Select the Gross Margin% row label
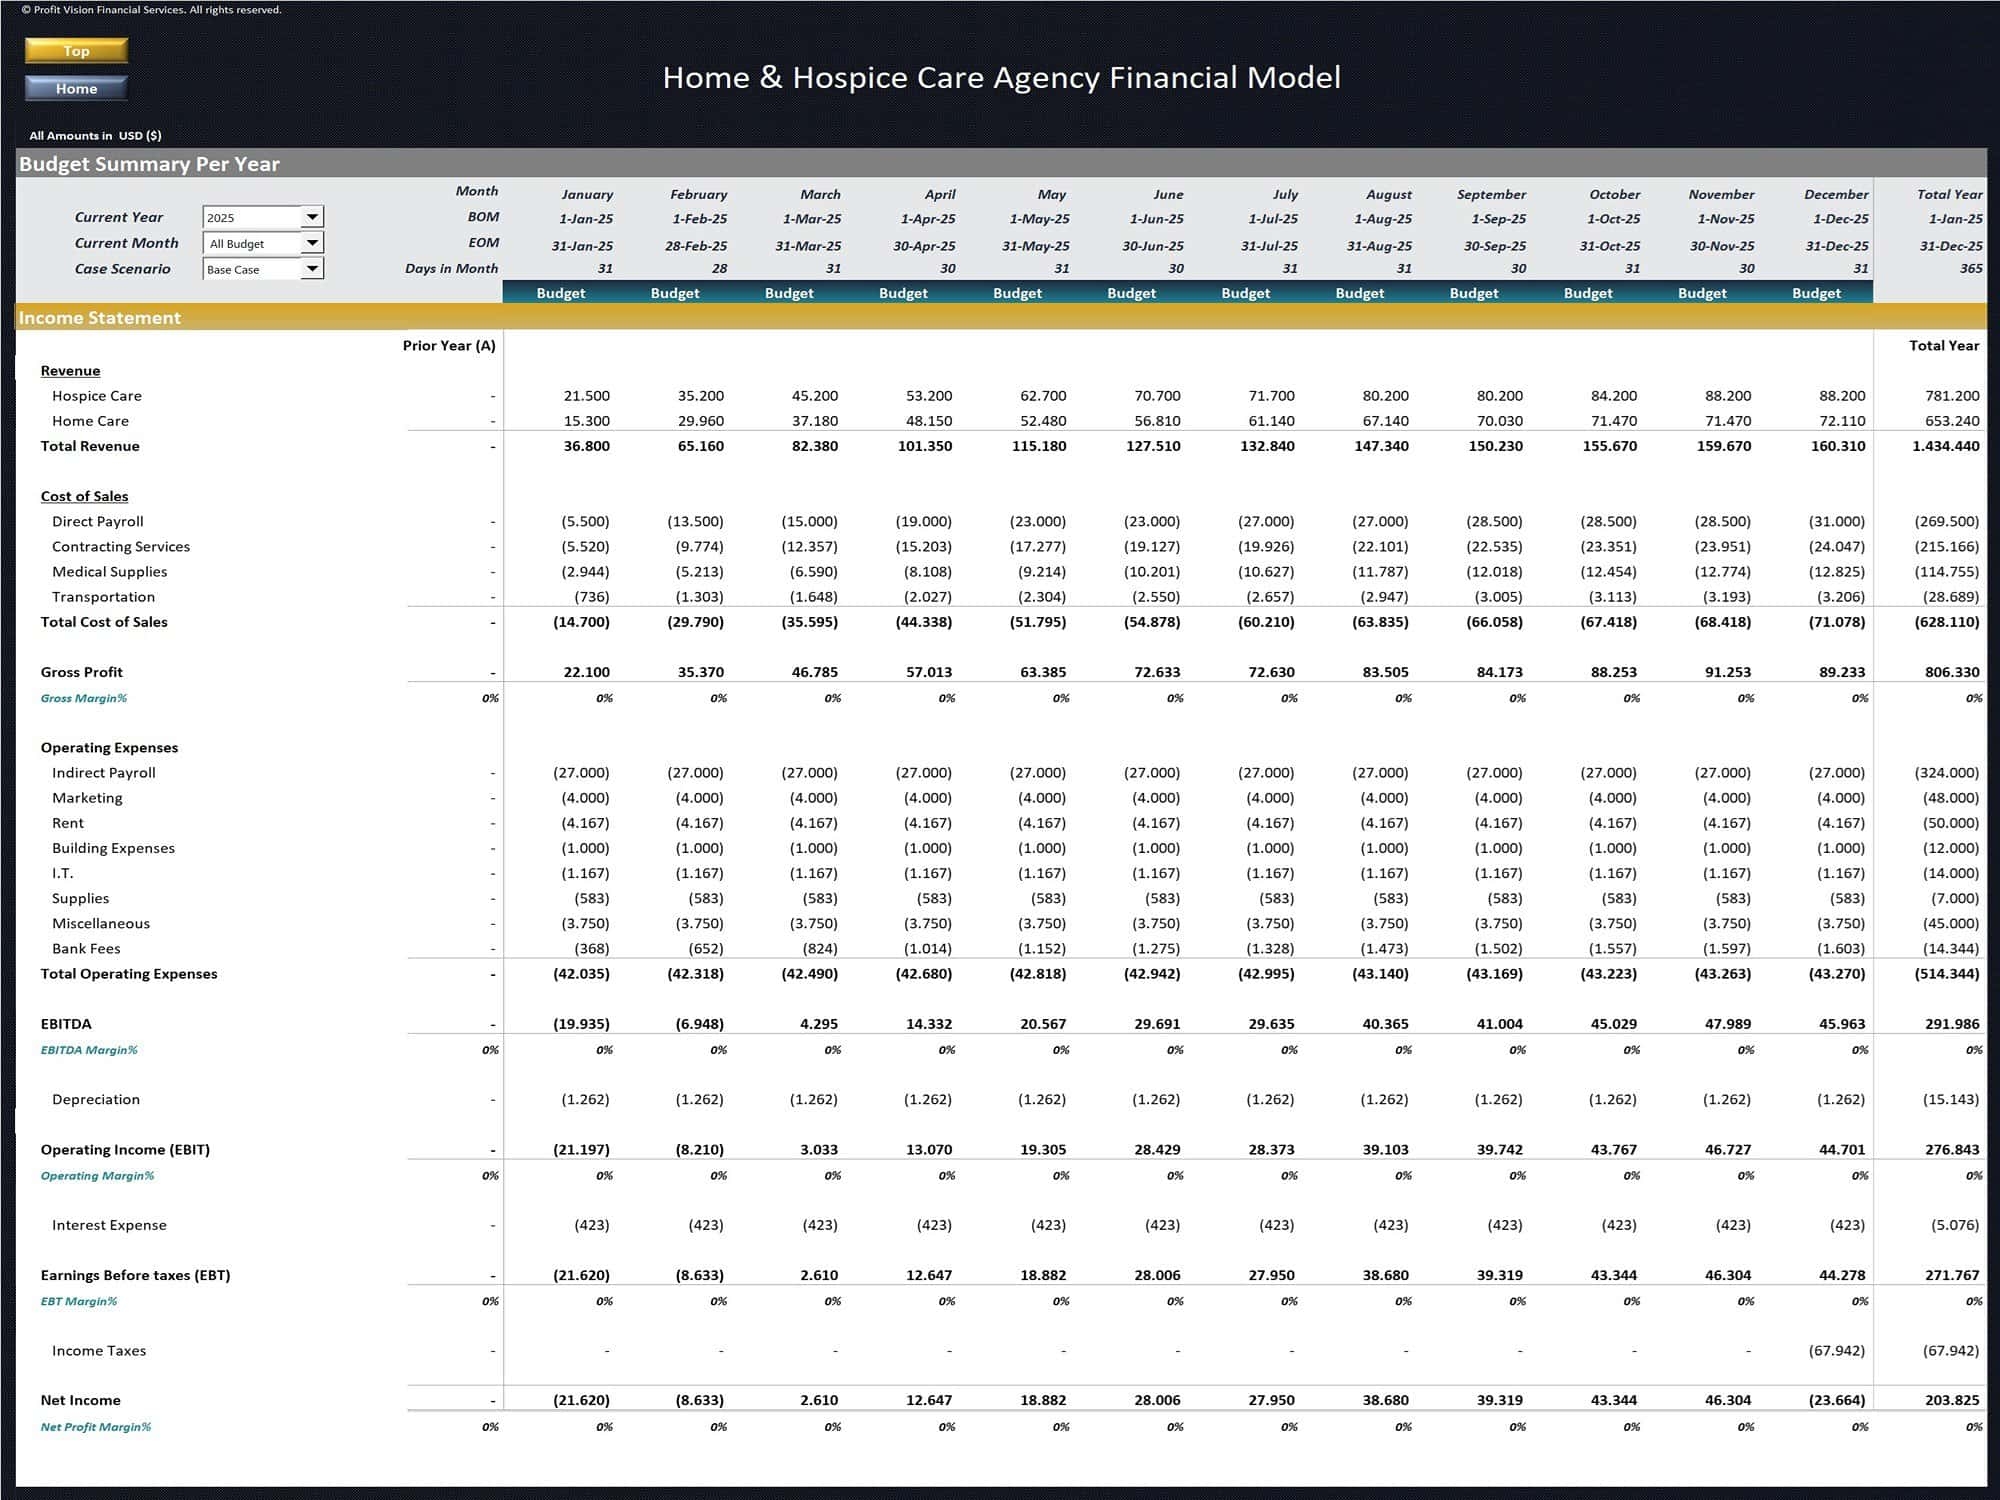The width and height of the screenshot is (2000, 1500). click(83, 699)
